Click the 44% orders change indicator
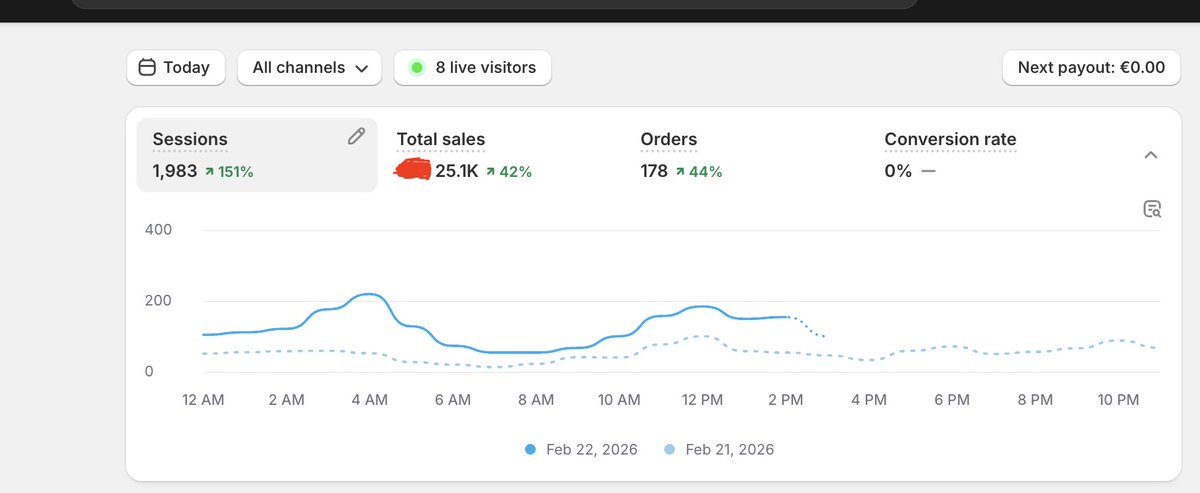1200x493 pixels. 699,172
